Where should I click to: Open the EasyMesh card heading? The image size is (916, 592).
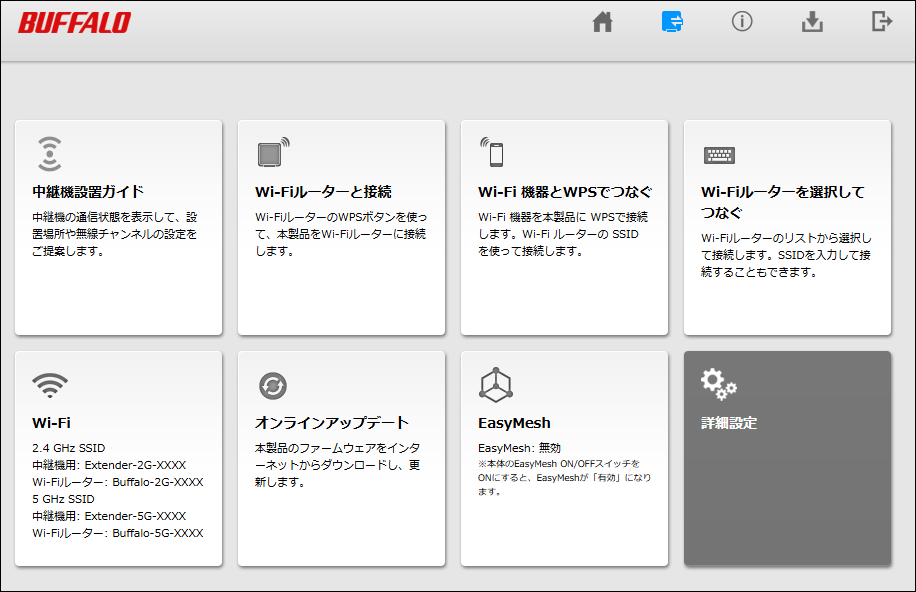[514, 423]
